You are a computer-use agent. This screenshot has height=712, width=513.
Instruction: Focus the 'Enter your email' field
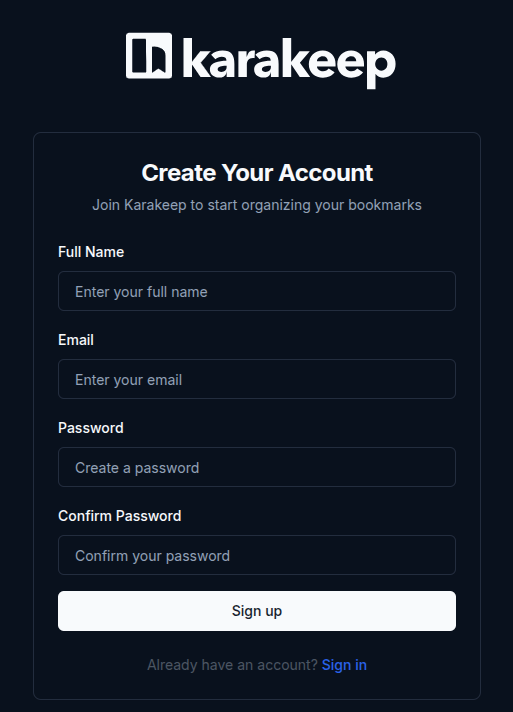[x=257, y=379]
